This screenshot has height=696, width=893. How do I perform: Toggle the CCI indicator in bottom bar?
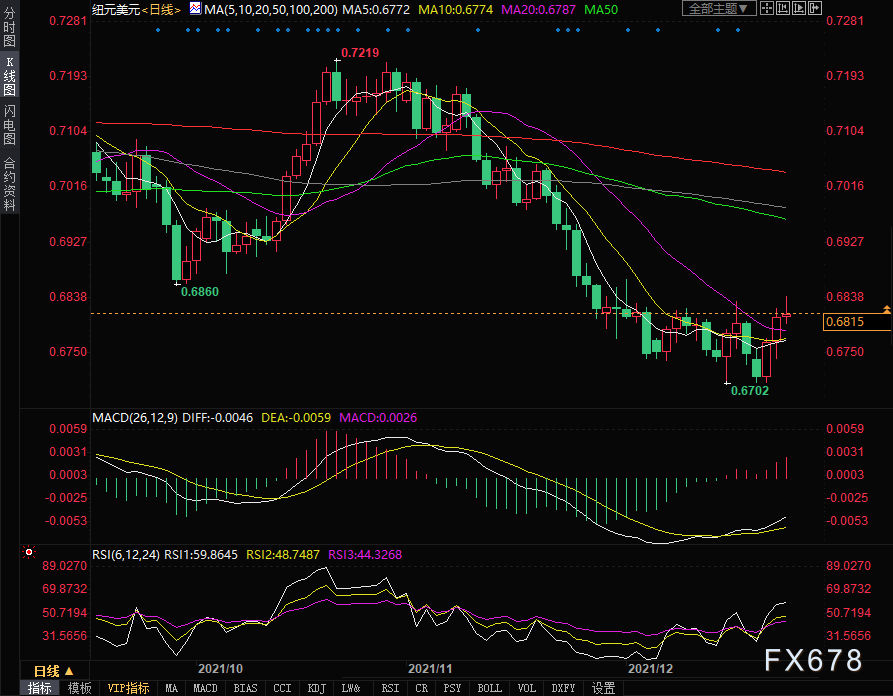282,688
